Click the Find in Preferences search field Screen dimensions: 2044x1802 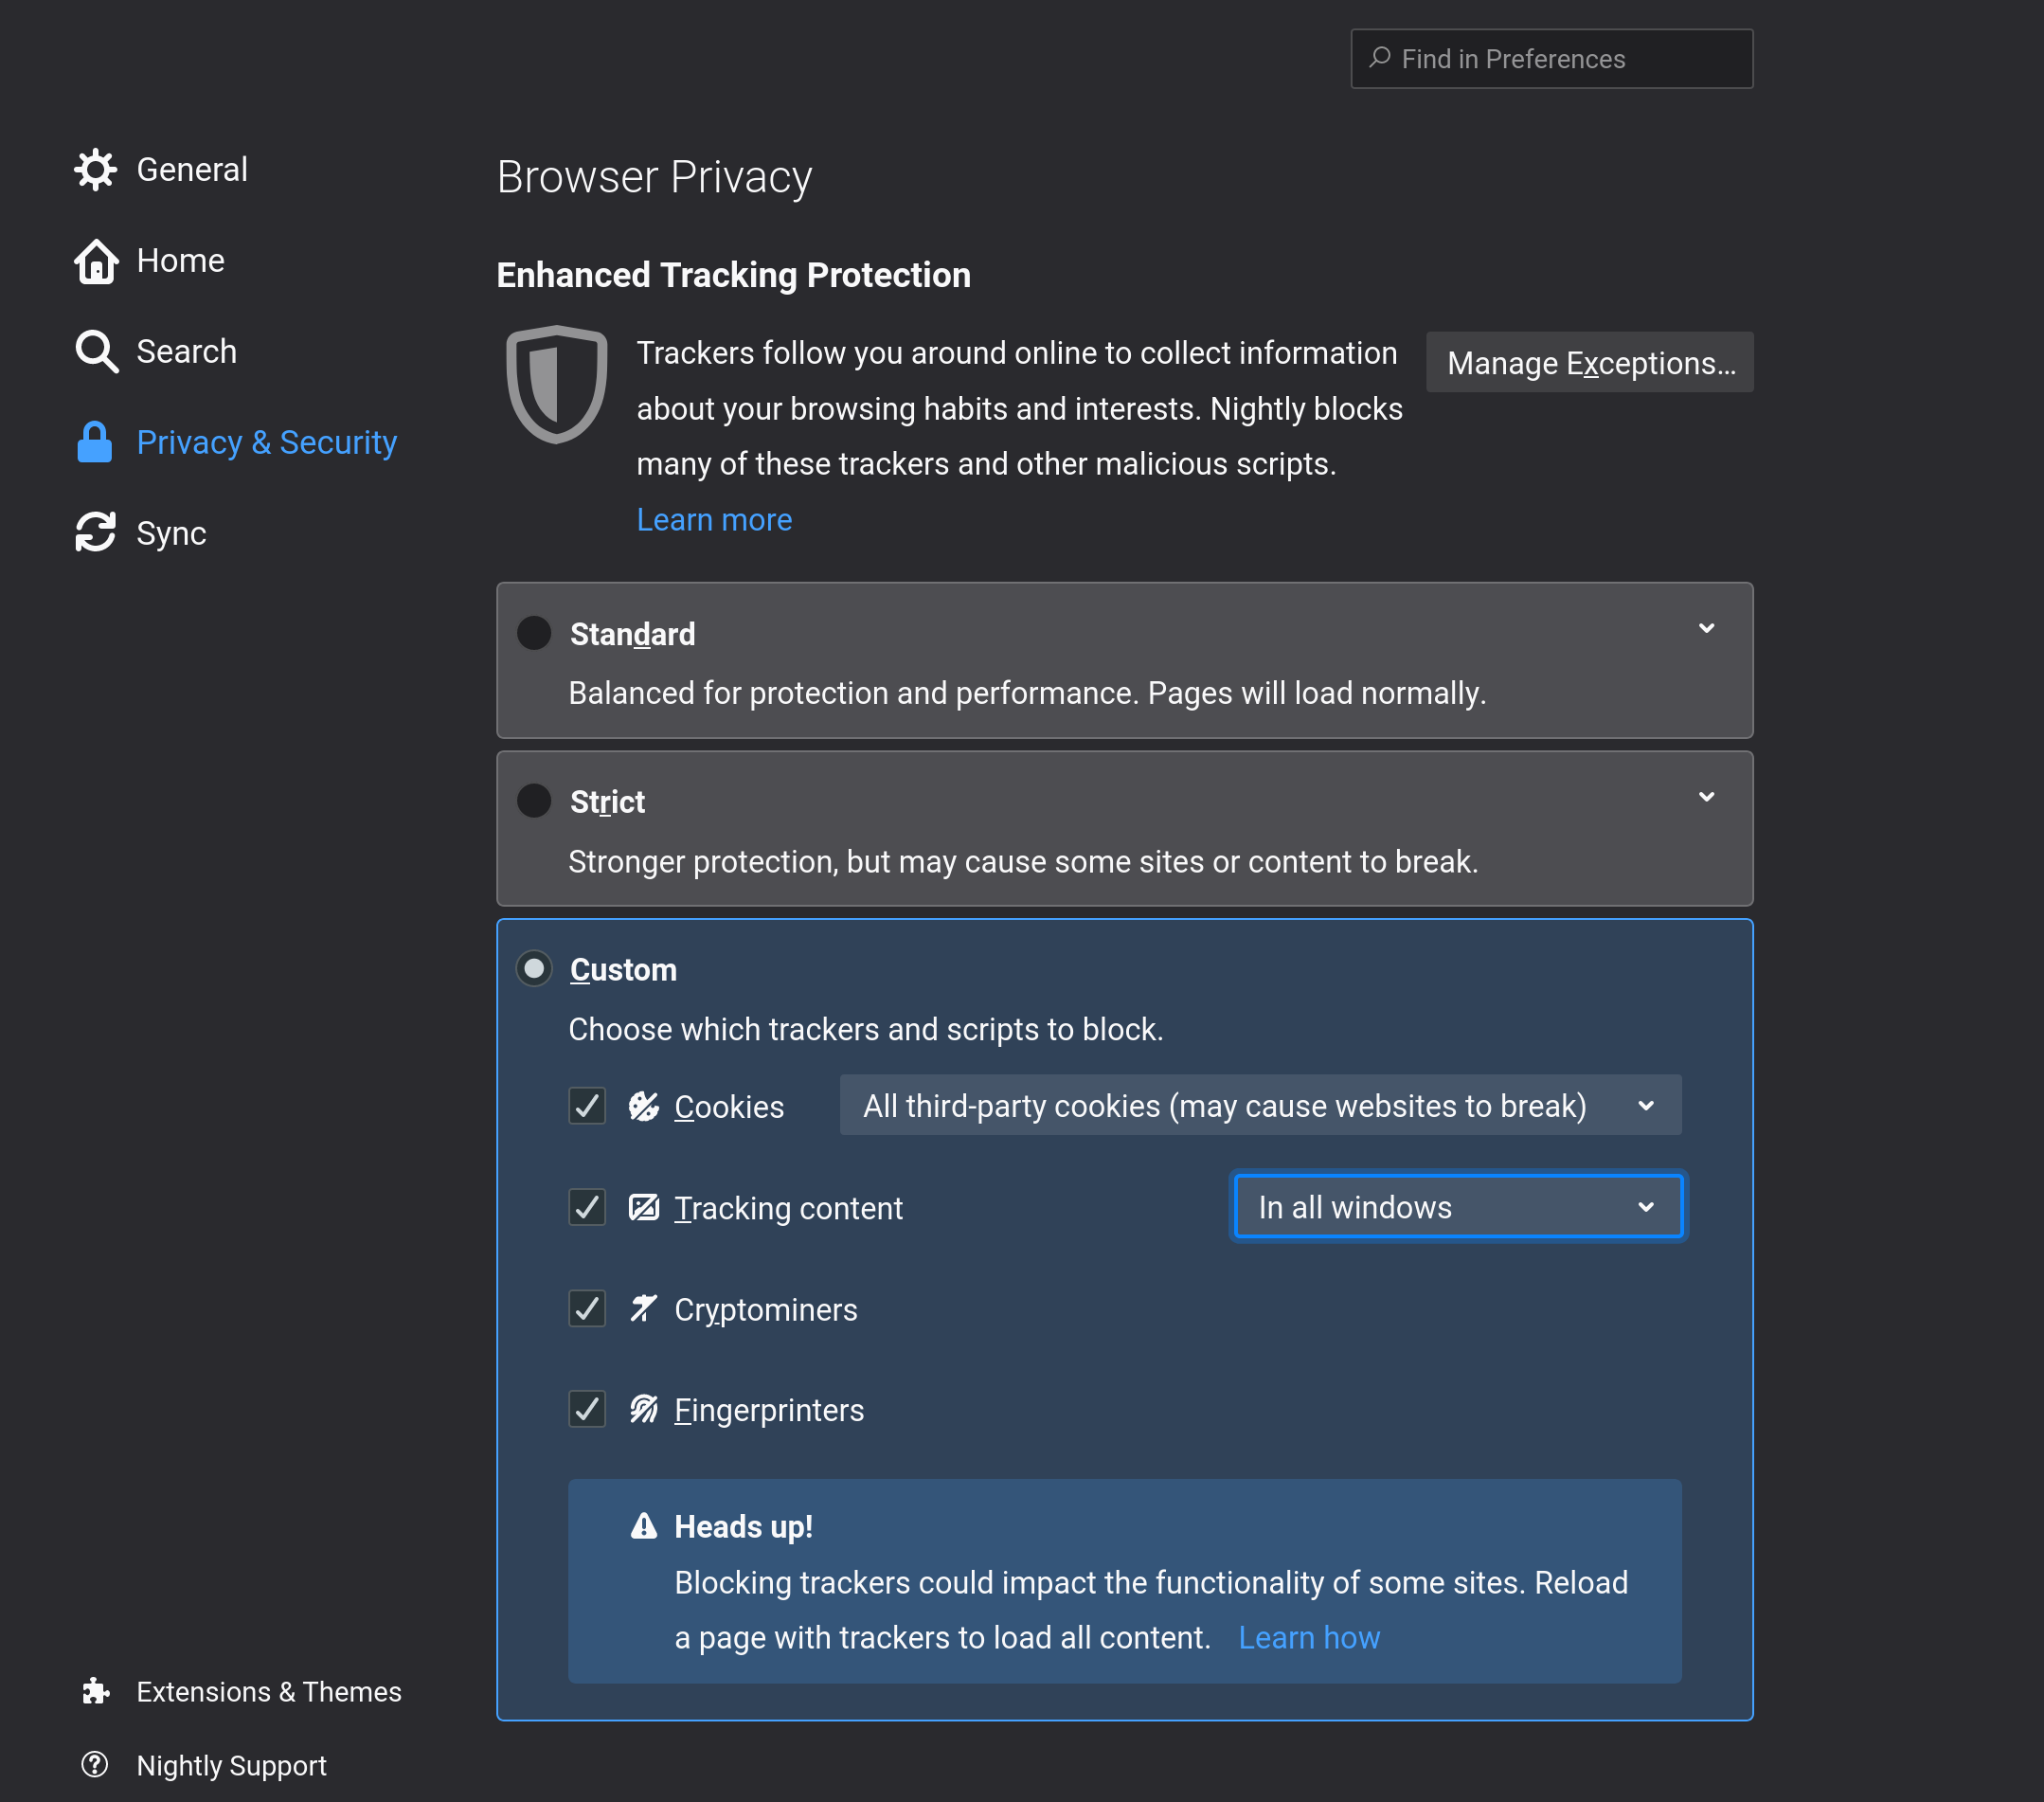click(x=1551, y=58)
